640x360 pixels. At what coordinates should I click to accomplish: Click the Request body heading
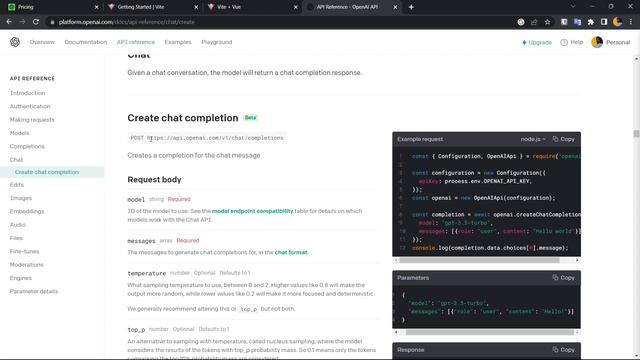click(154, 180)
